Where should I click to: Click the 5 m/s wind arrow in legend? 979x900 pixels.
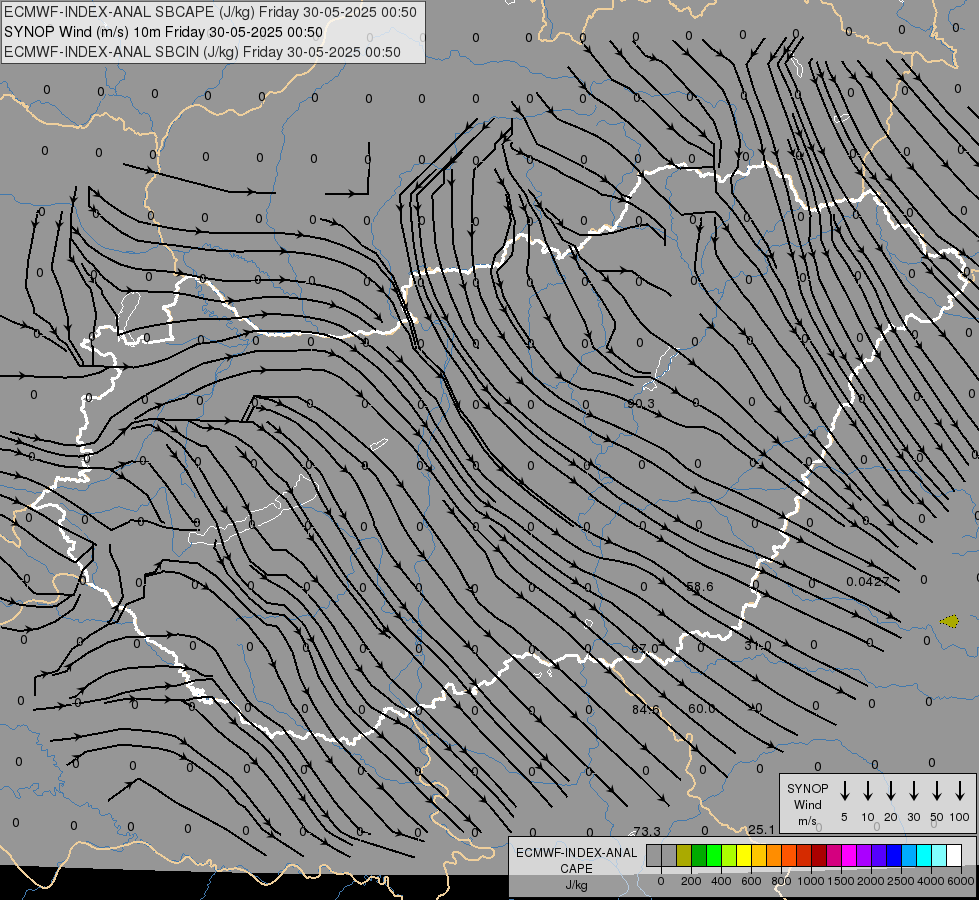tap(844, 790)
